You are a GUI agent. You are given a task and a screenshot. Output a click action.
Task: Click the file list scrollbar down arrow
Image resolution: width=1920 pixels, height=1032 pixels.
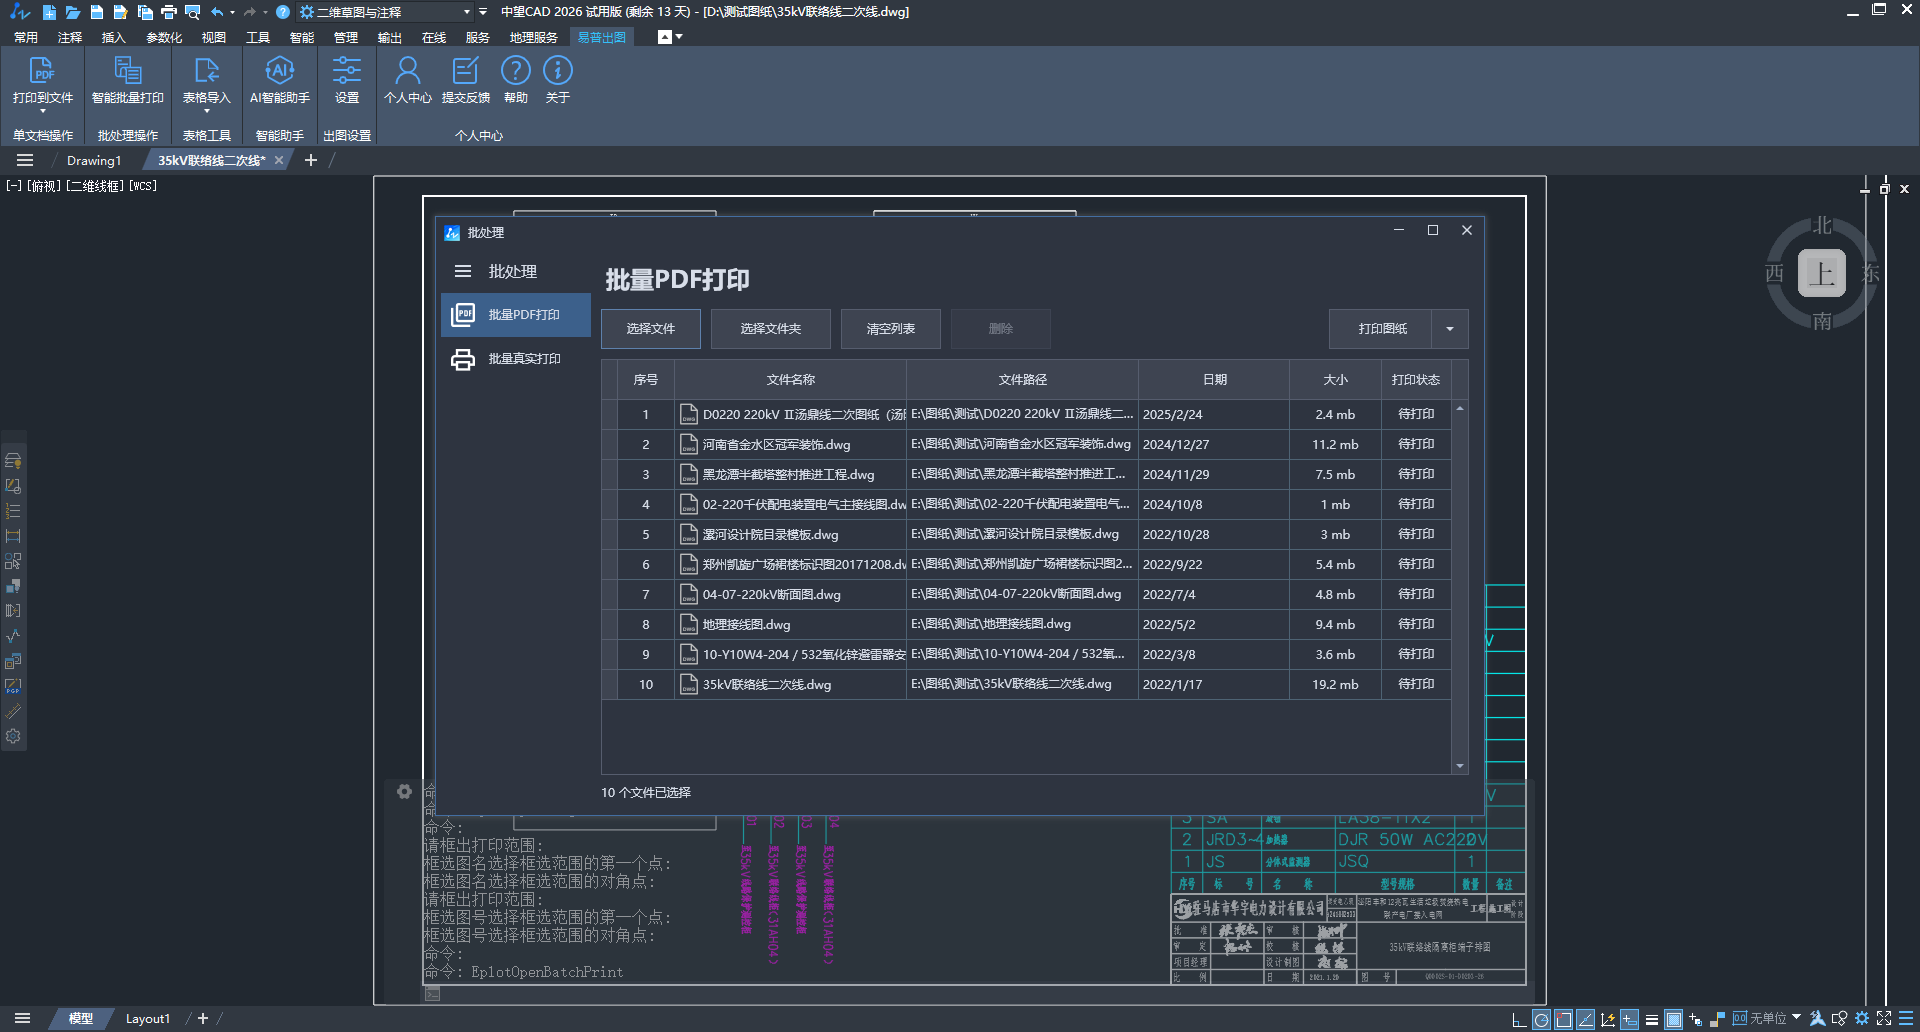1460,766
